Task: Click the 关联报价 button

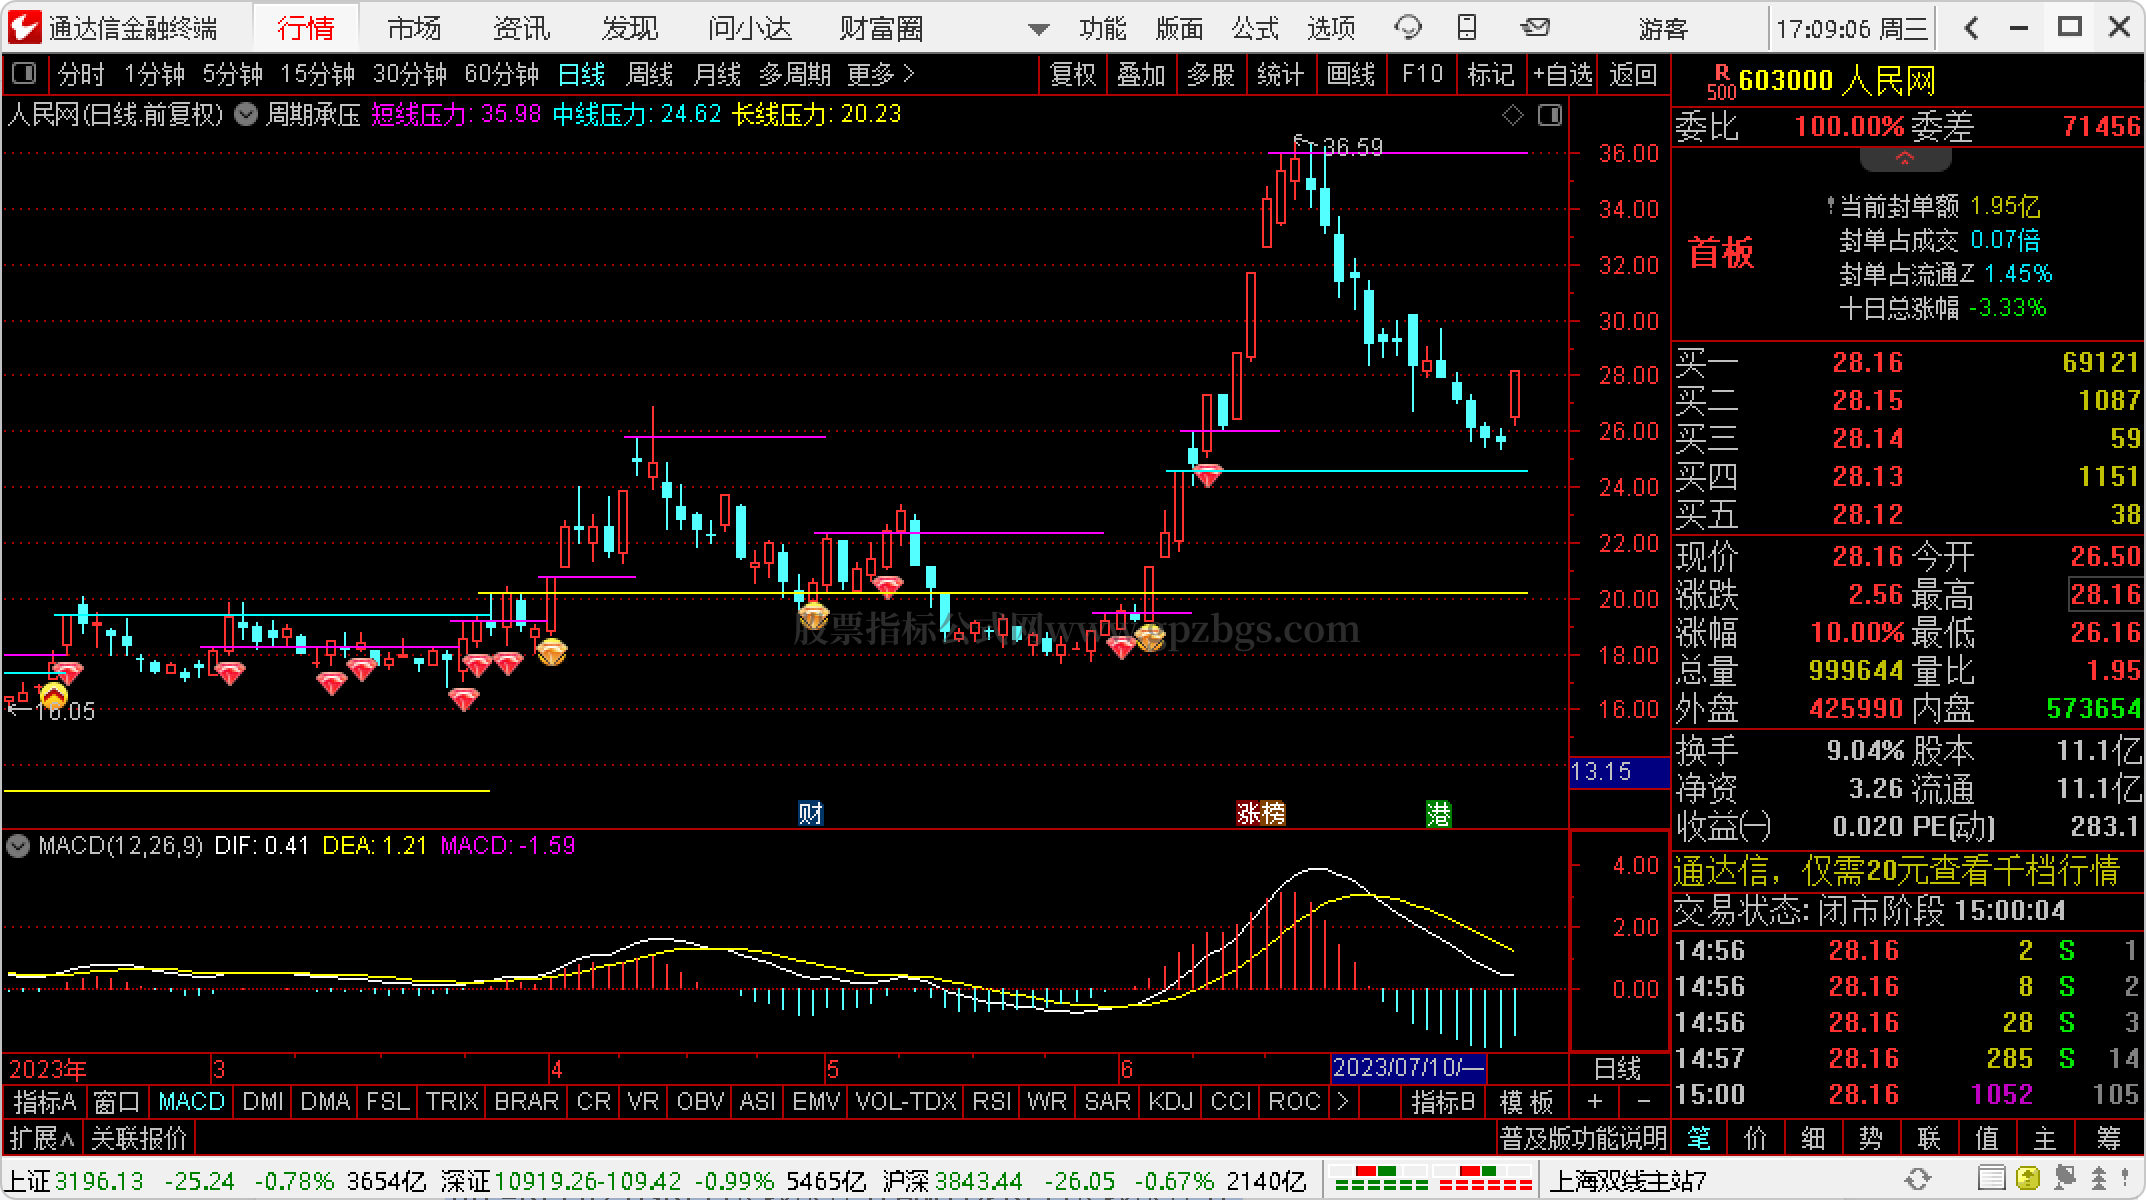Action: click(x=139, y=1138)
